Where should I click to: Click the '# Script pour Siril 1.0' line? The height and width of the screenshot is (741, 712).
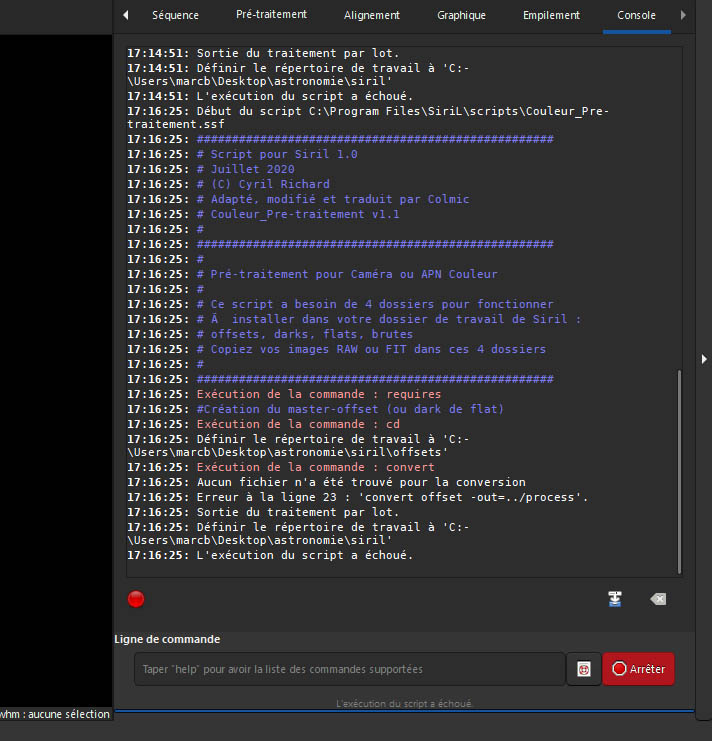(242, 154)
